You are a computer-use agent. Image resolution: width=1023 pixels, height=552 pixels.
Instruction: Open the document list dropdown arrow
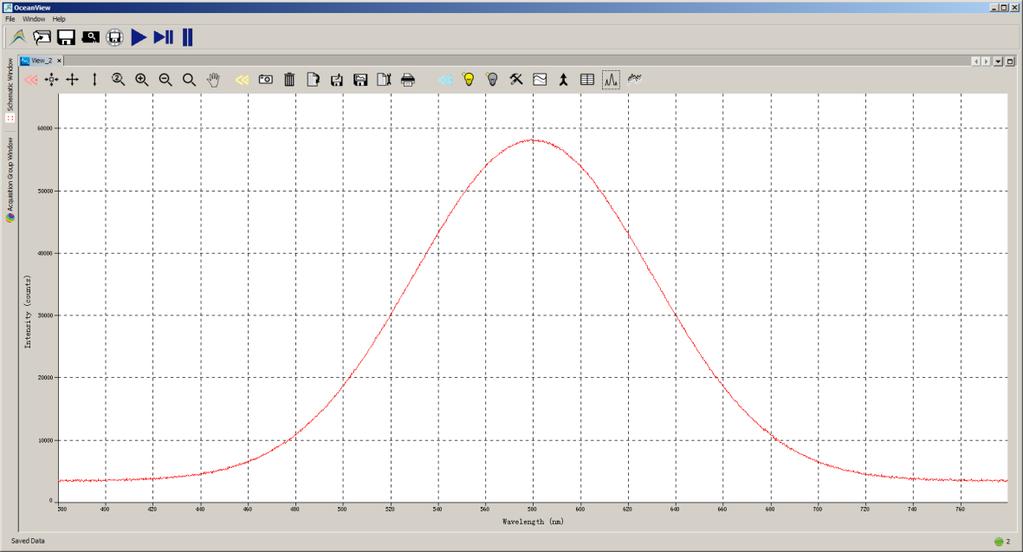[x=998, y=61]
